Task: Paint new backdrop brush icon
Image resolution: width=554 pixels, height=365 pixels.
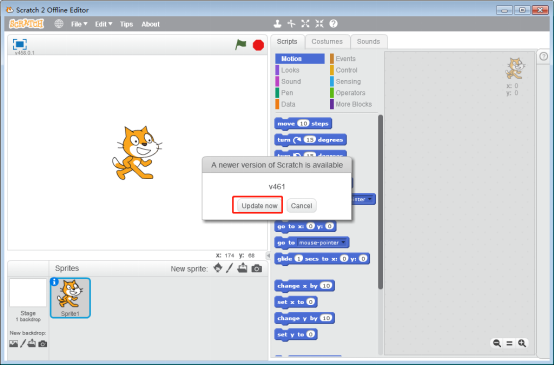Action: (x=23, y=343)
